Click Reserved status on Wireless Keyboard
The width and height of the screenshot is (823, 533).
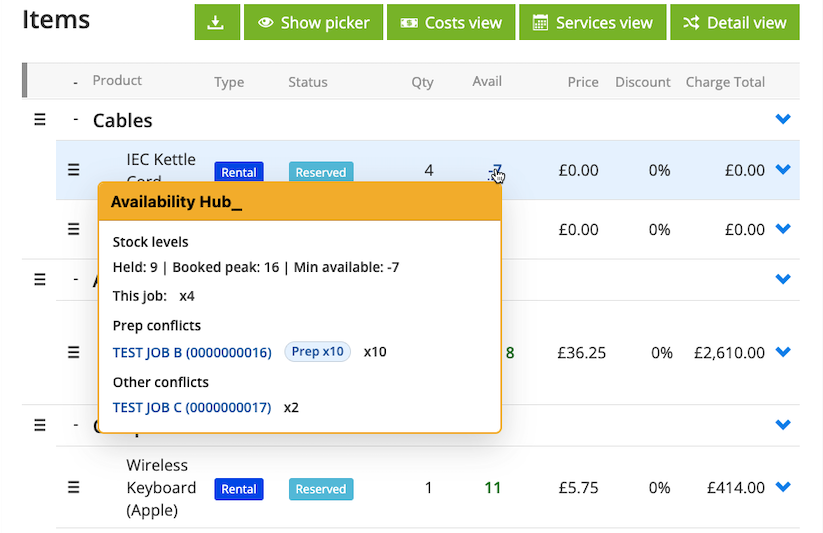point(321,489)
